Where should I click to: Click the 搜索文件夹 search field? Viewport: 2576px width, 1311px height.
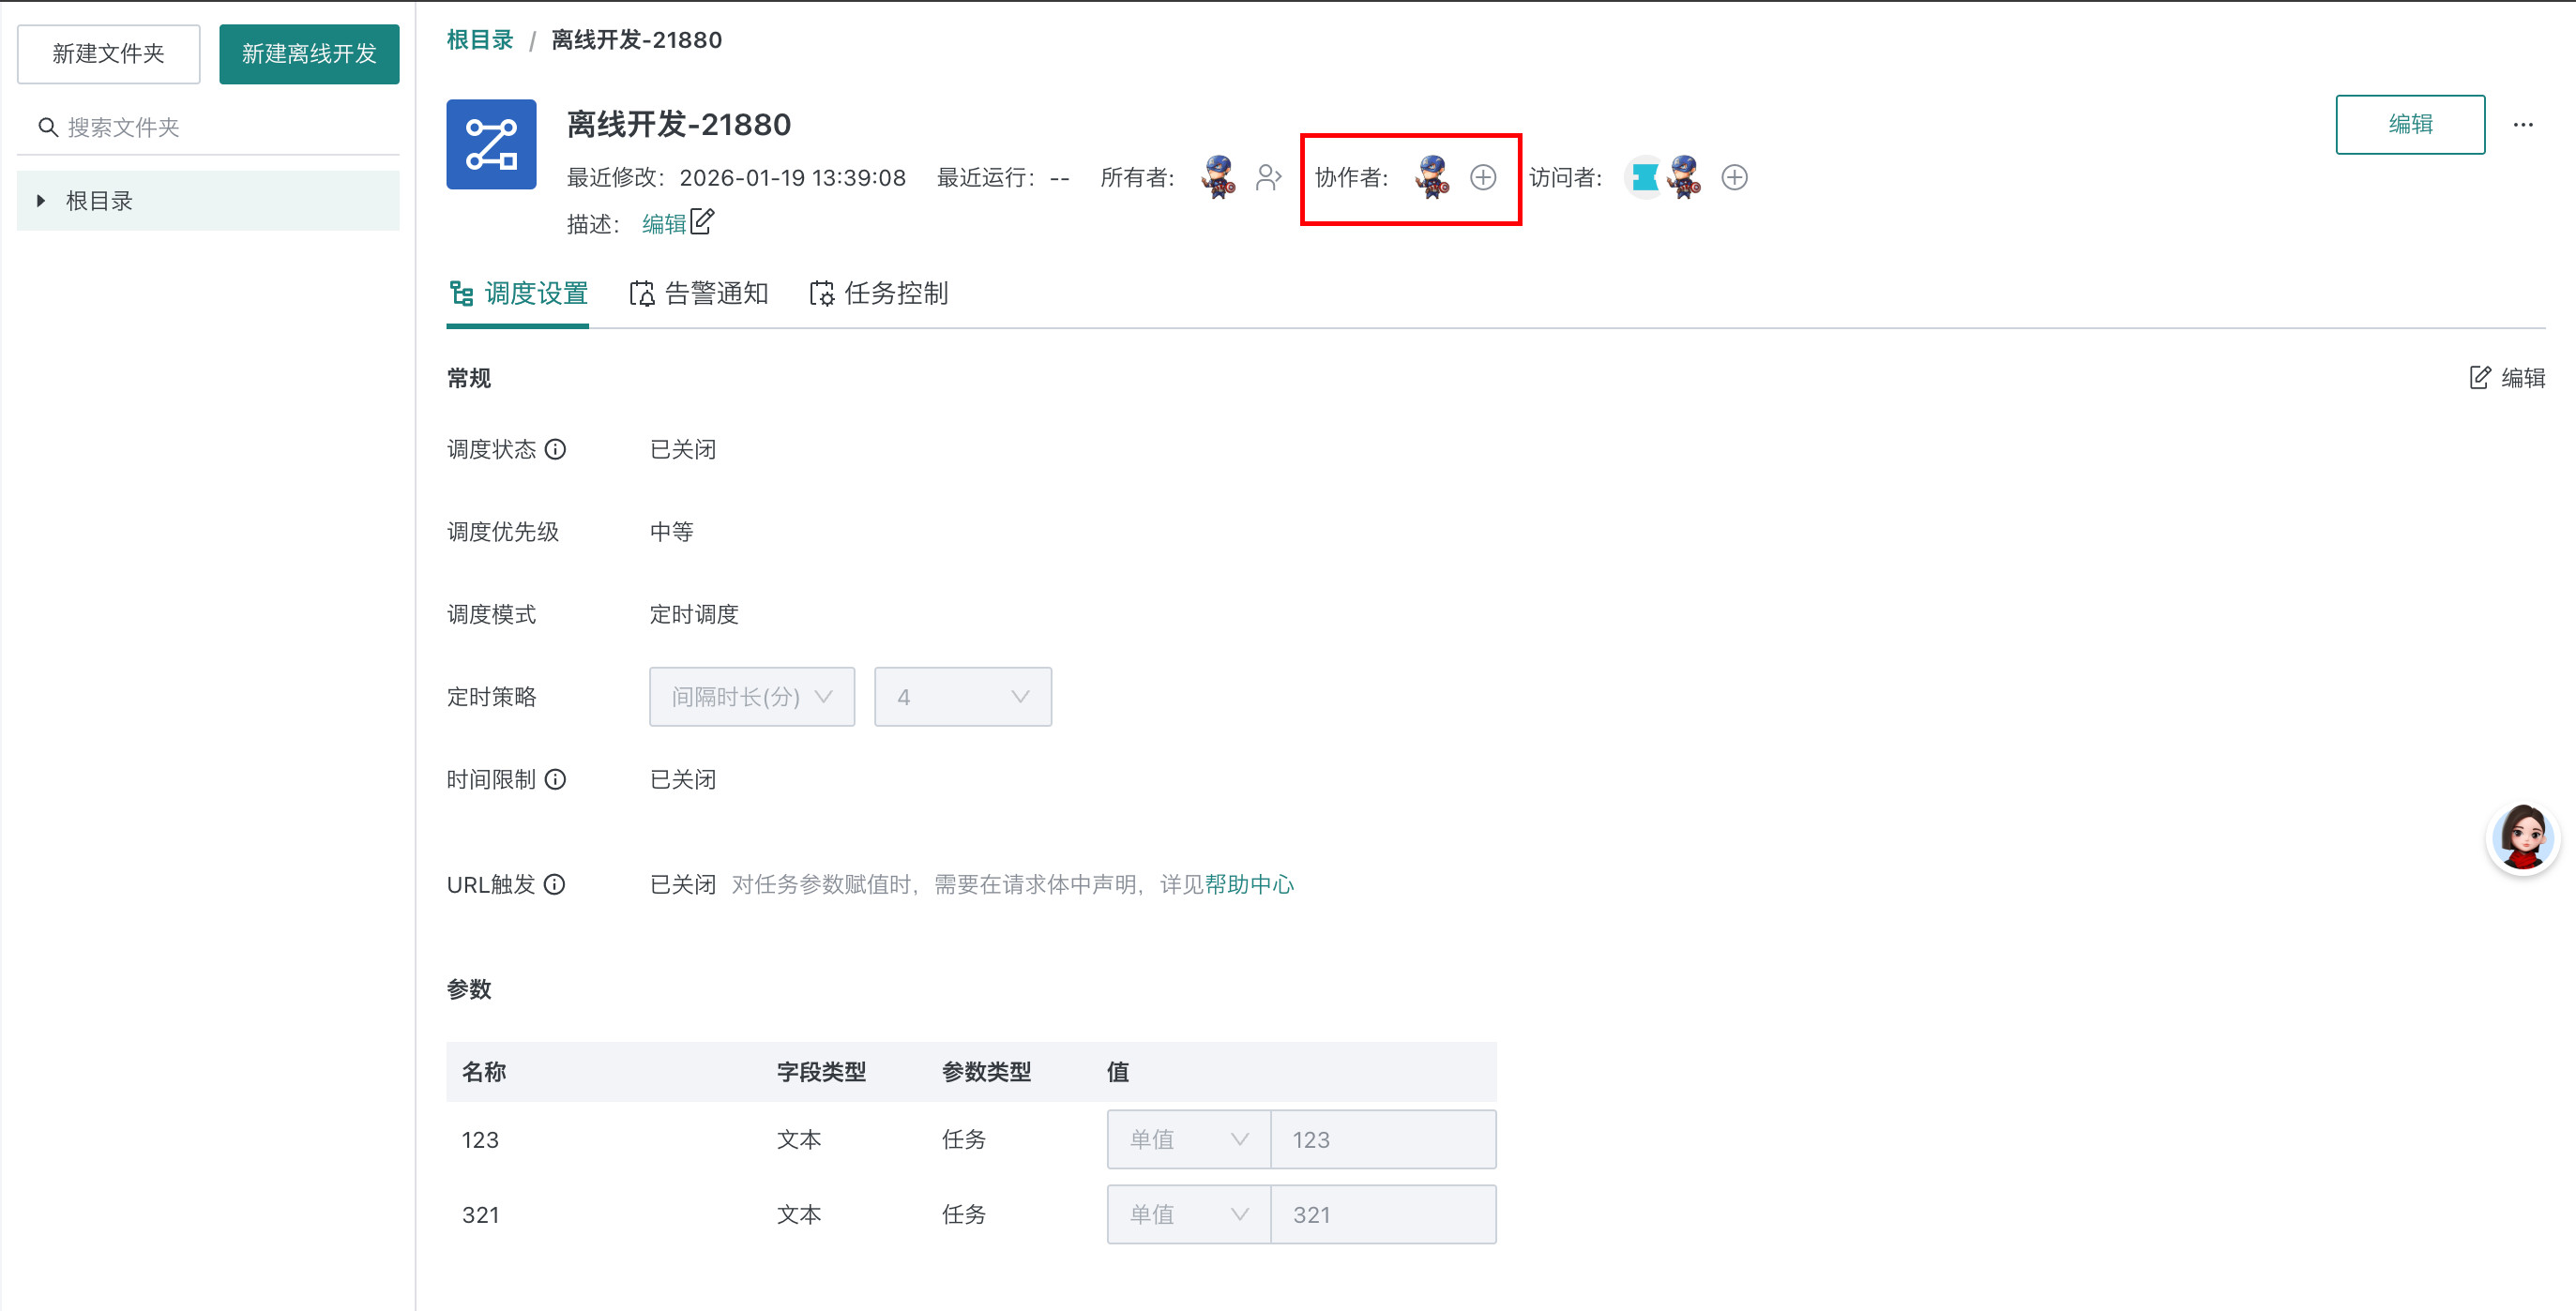tap(220, 127)
